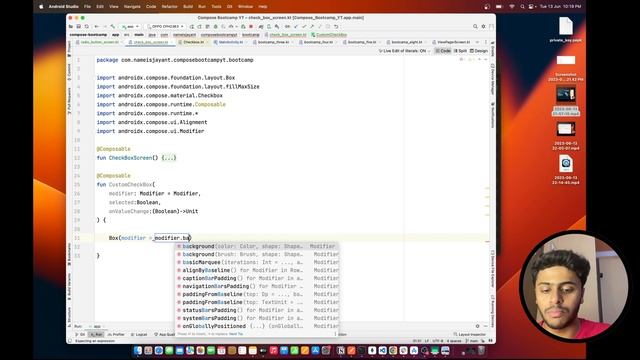Viewport: 640px width, 360px height.
Task: Select first background(color, shape) completion
Action: click(x=257, y=247)
